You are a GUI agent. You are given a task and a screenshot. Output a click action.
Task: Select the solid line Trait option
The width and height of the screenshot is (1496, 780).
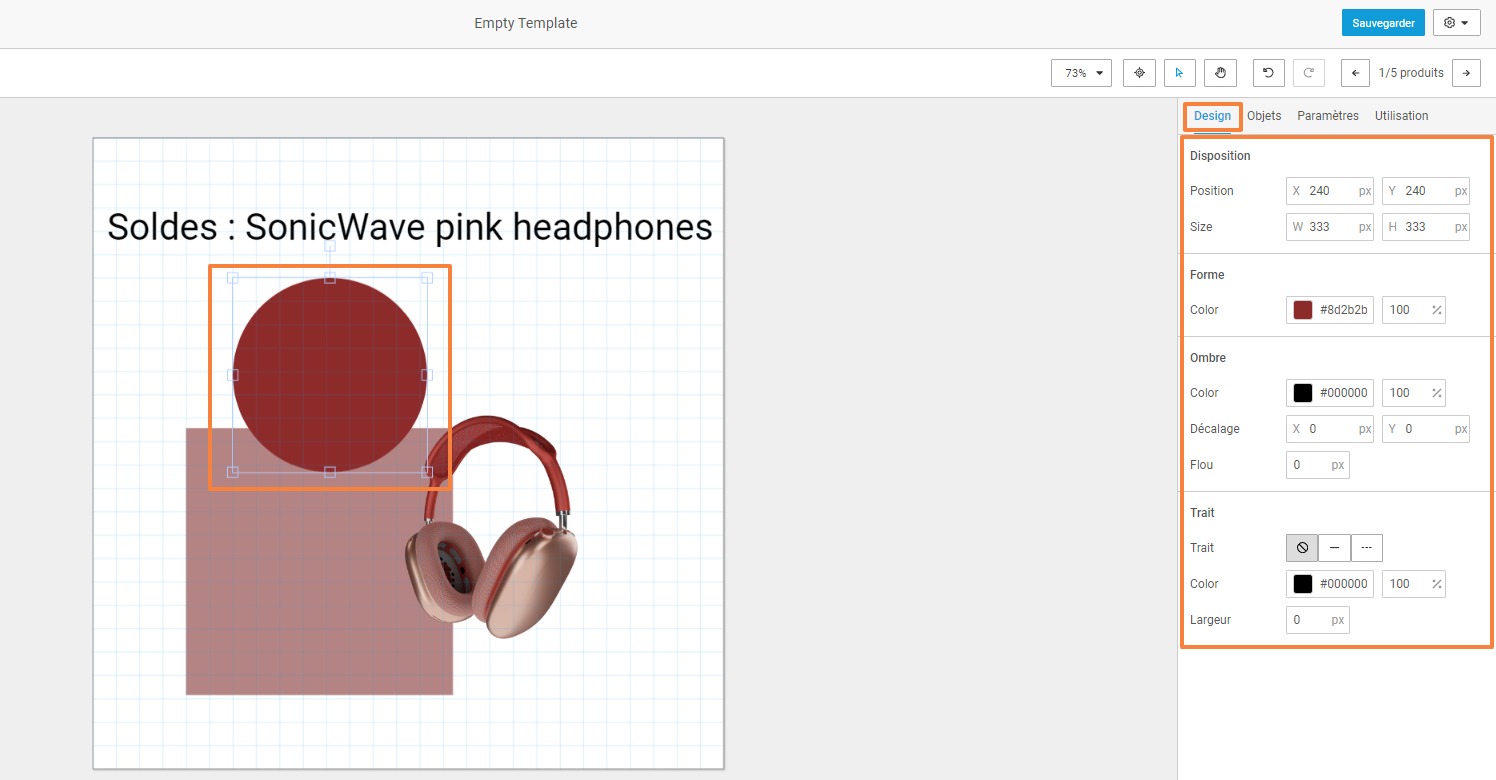point(1334,548)
